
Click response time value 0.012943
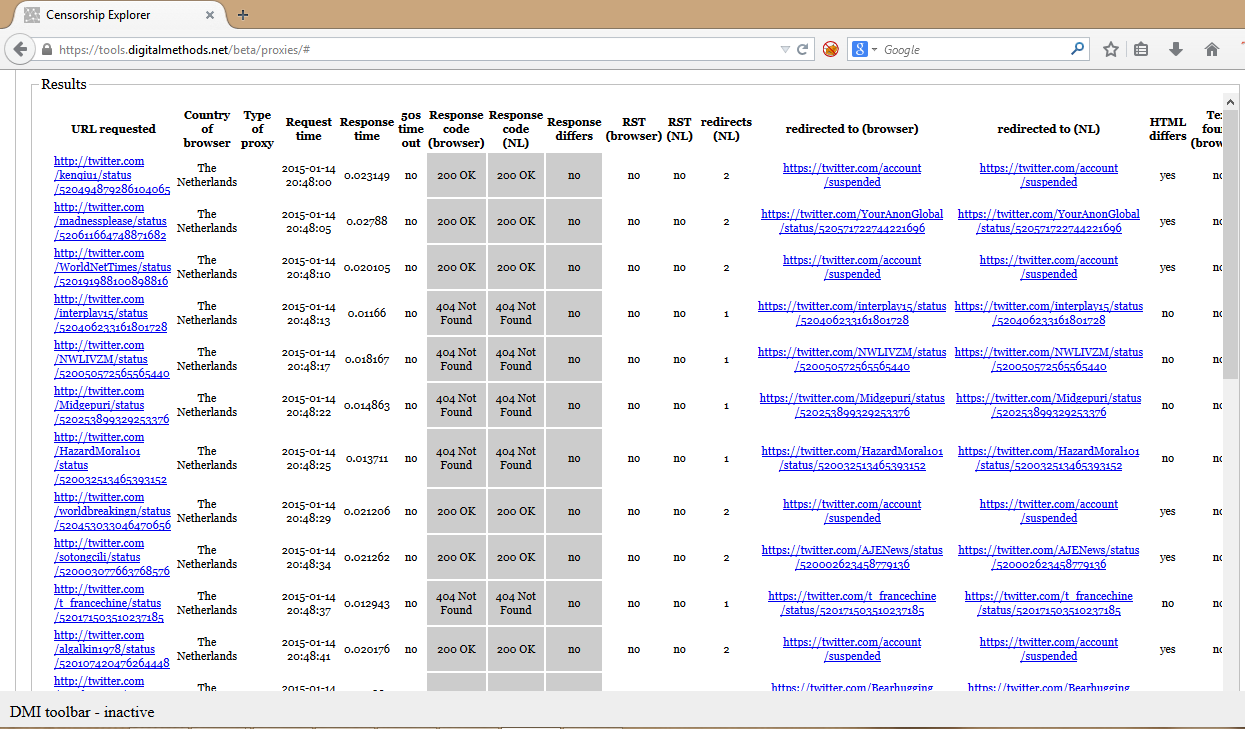367,603
